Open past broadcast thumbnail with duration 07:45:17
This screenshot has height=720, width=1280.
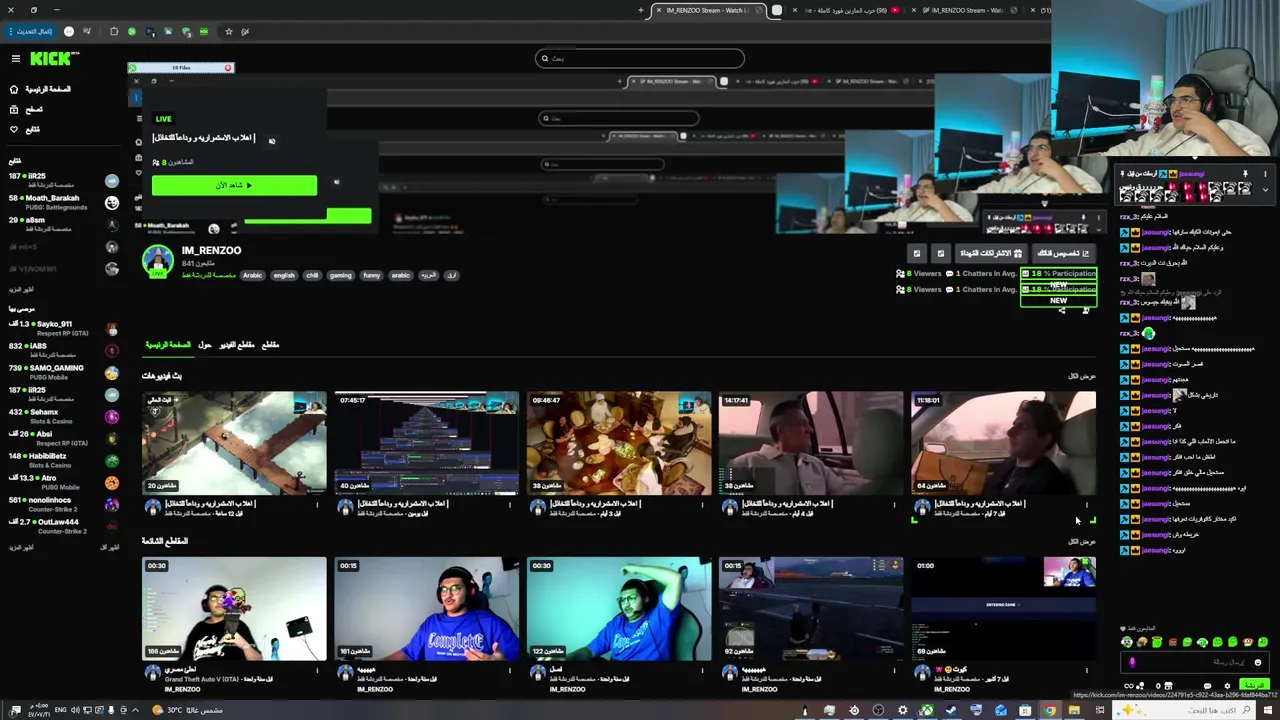point(427,443)
